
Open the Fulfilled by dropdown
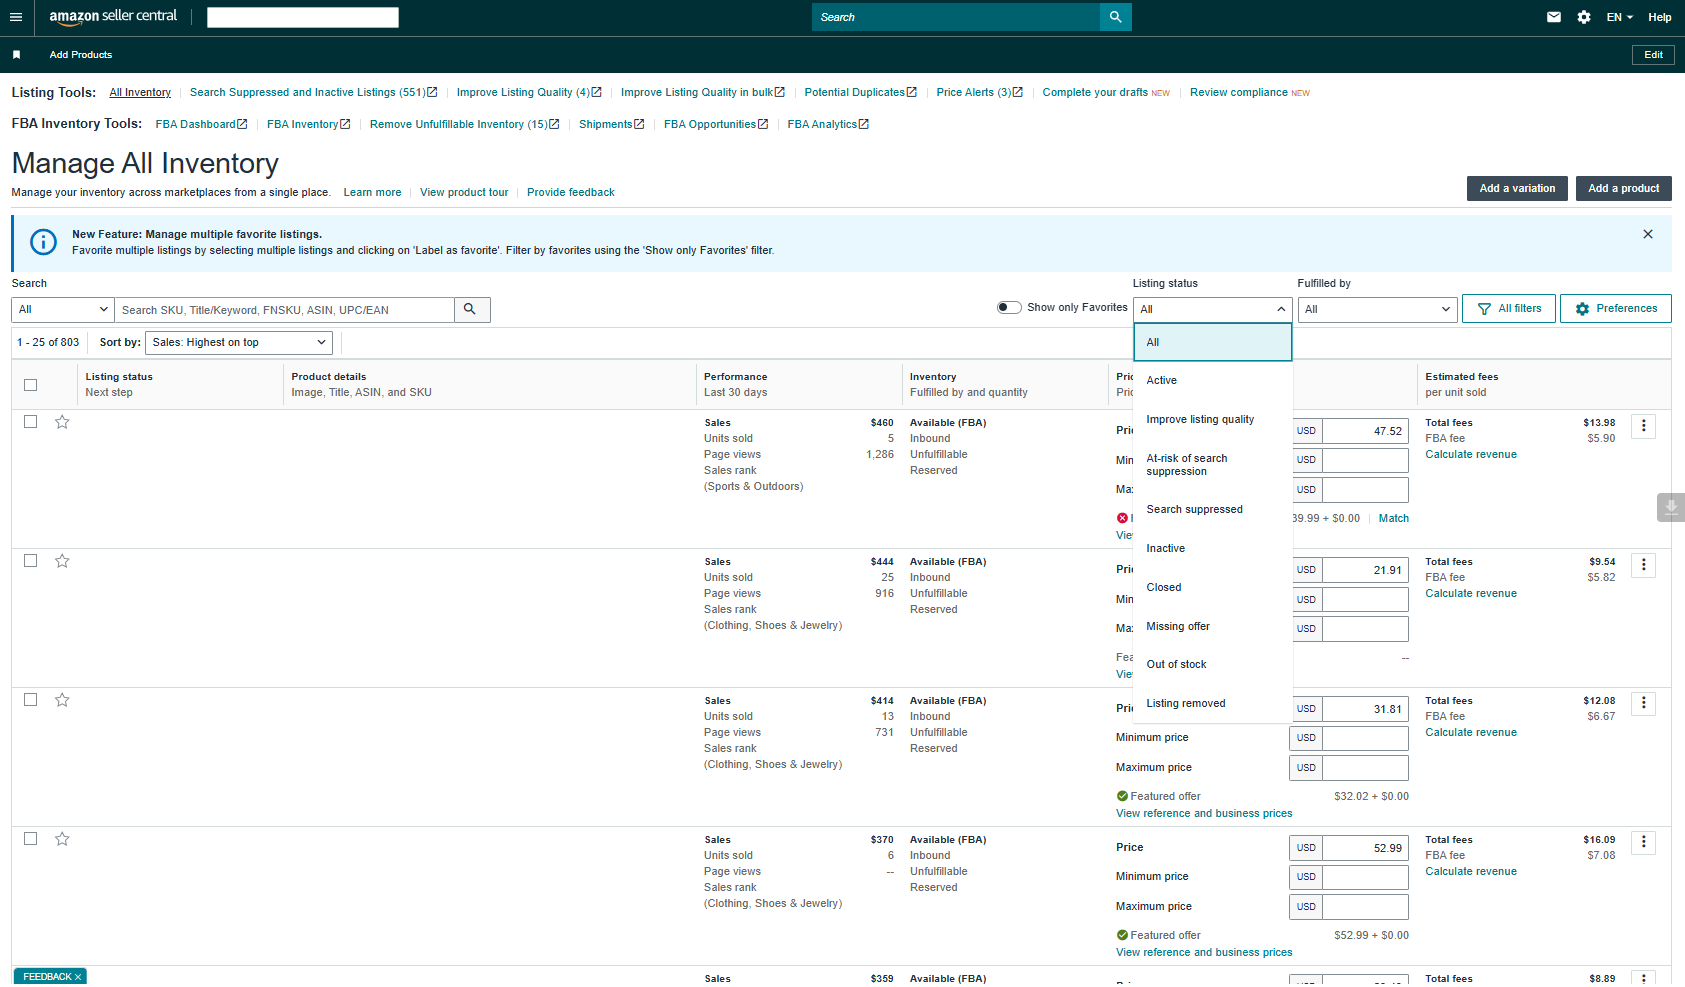point(1377,310)
